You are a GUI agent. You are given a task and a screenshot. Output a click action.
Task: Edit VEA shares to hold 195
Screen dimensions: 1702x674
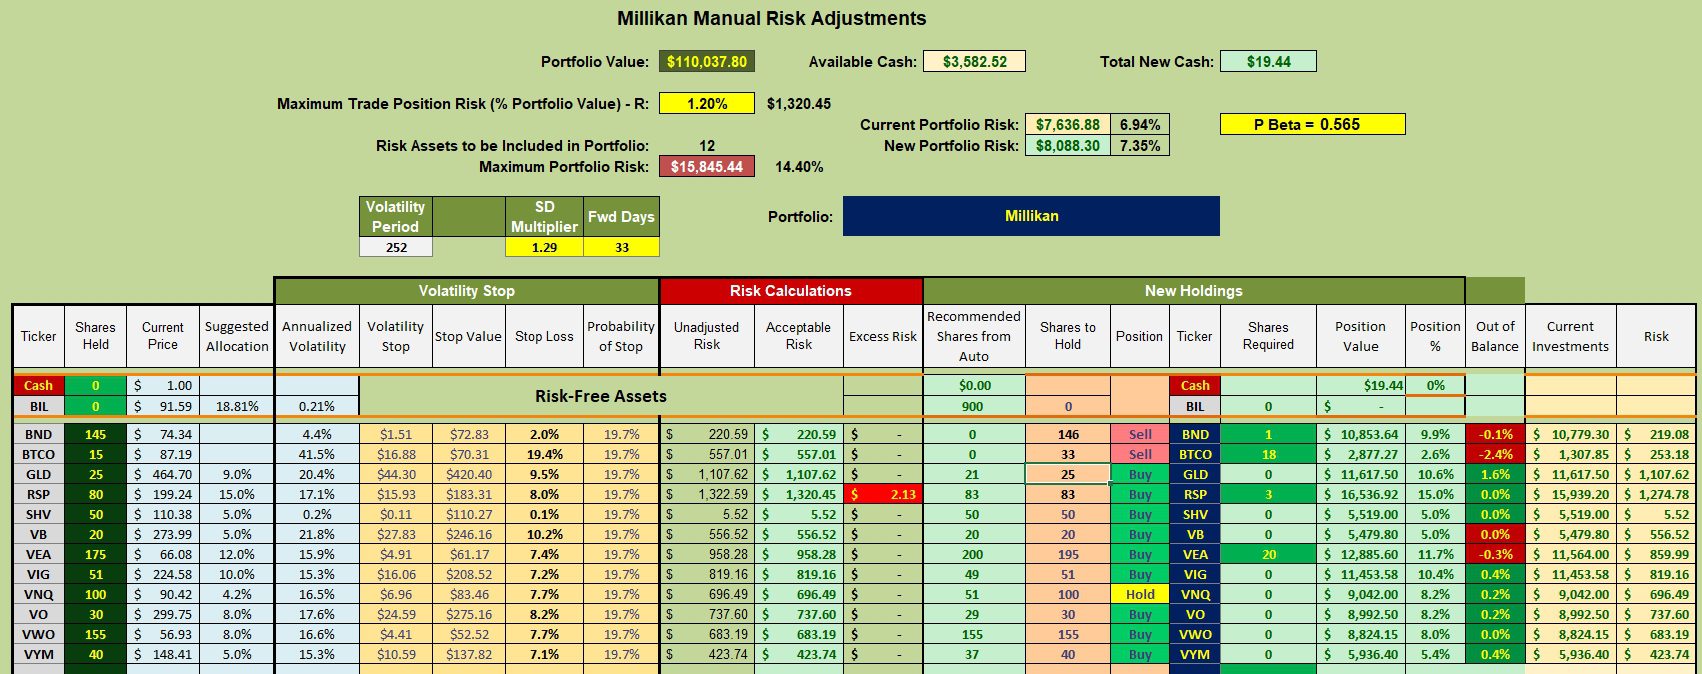[1067, 554]
